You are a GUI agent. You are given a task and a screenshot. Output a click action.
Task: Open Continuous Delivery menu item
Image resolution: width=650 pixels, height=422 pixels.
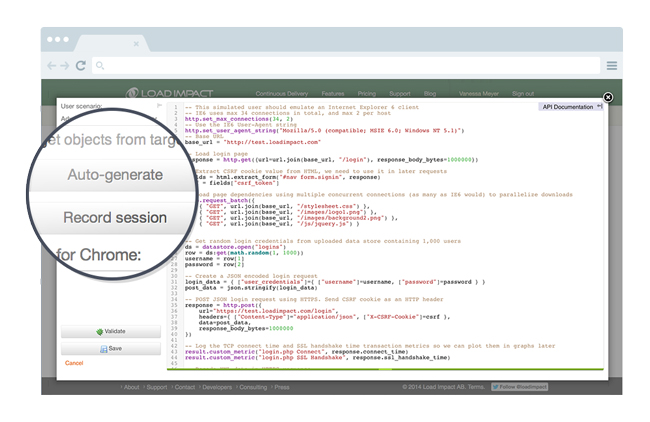(282, 94)
